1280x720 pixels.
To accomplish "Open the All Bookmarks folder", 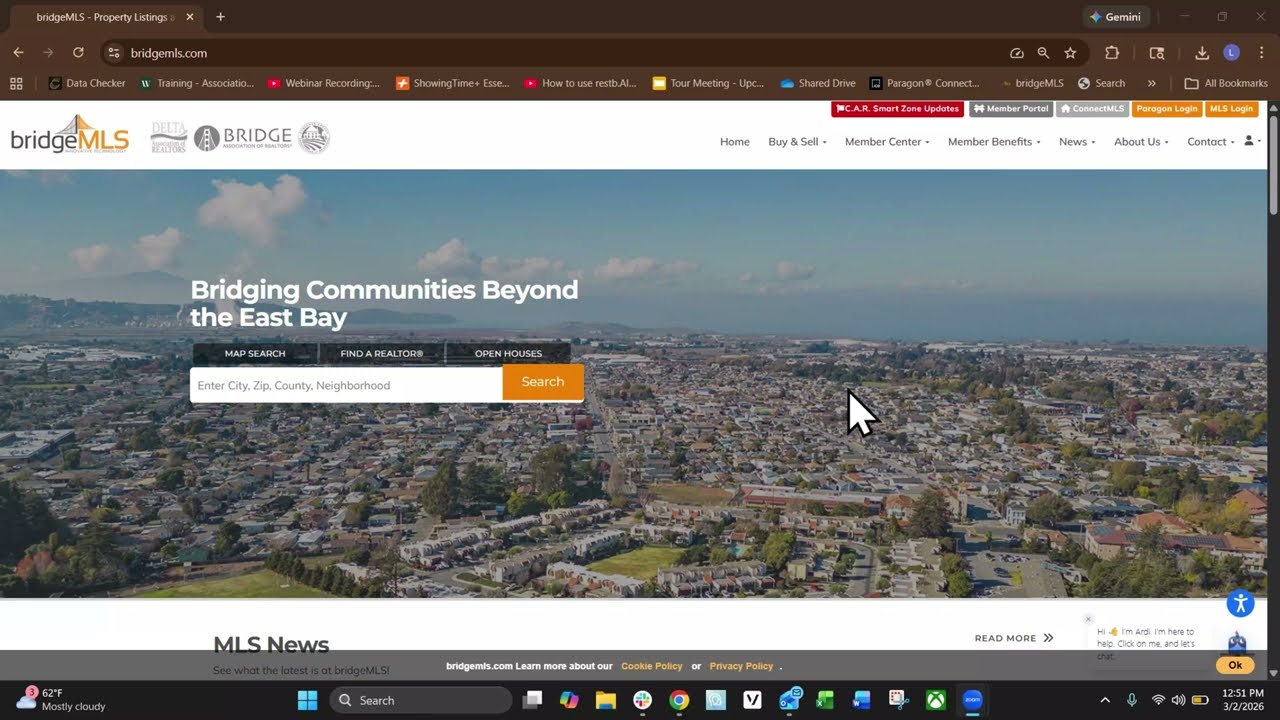I will 1226,83.
